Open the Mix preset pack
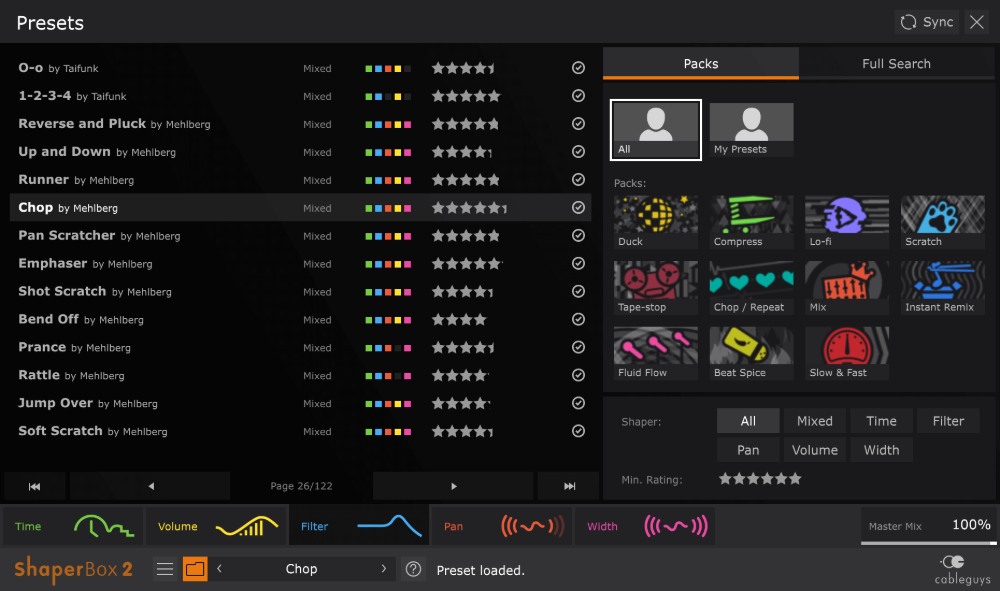Image resolution: width=1000 pixels, height=591 pixels. 847,288
